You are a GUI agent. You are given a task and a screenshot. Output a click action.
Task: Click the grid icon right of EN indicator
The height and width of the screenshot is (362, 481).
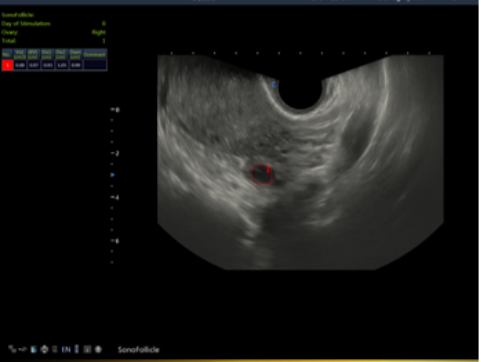tap(87, 349)
